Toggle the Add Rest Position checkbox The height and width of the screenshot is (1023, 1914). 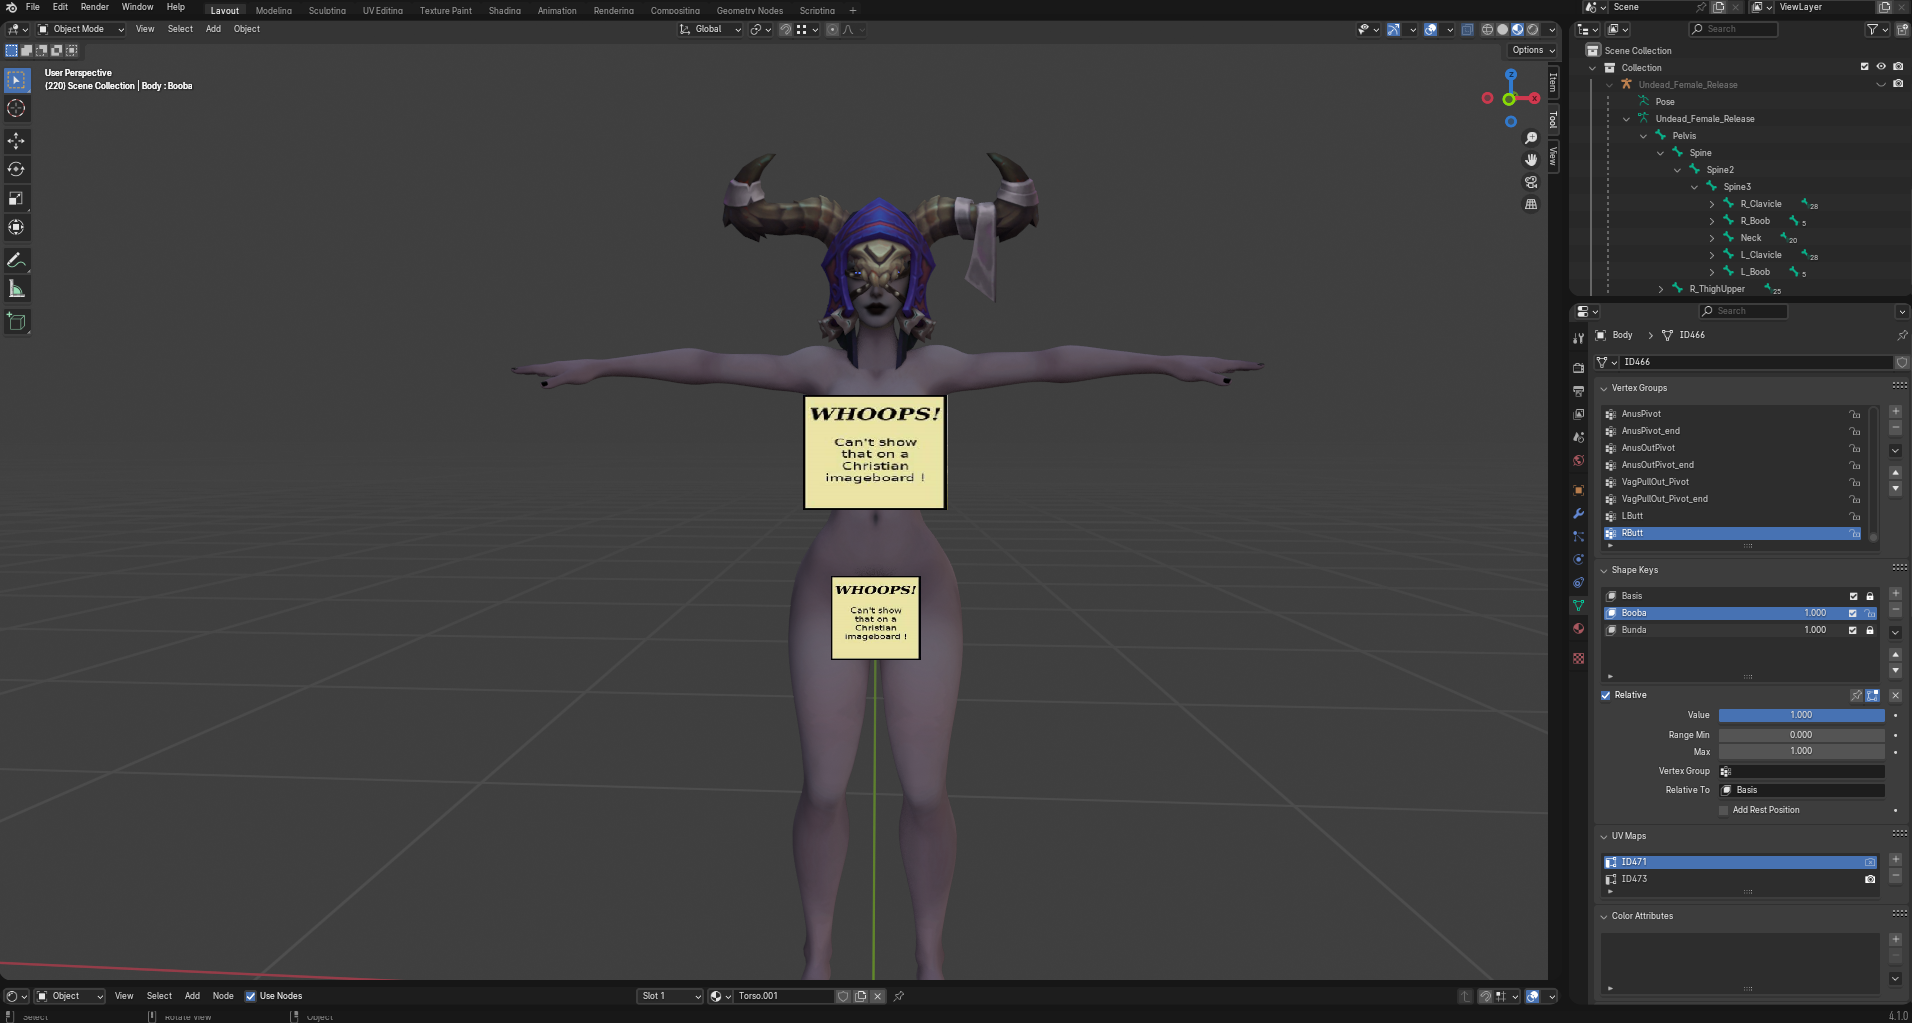click(1724, 810)
